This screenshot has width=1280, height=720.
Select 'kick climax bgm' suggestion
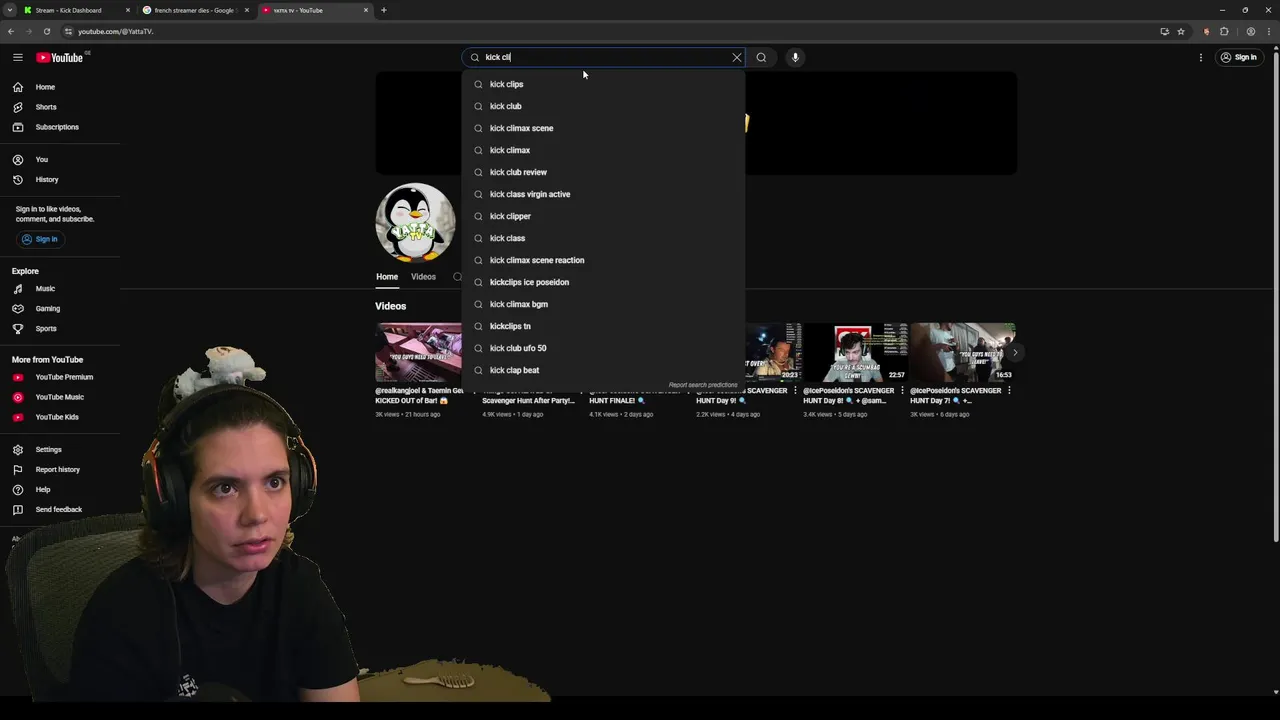pyautogui.click(x=603, y=304)
